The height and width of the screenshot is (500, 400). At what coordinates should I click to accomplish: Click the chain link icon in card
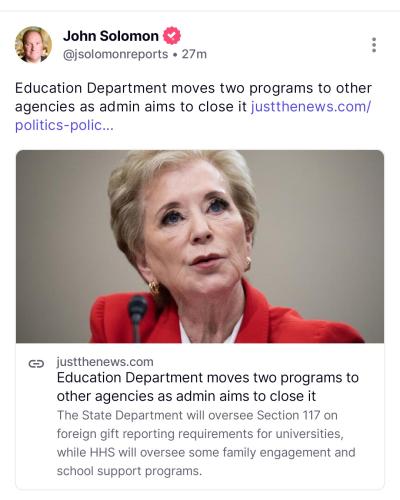[36, 363]
